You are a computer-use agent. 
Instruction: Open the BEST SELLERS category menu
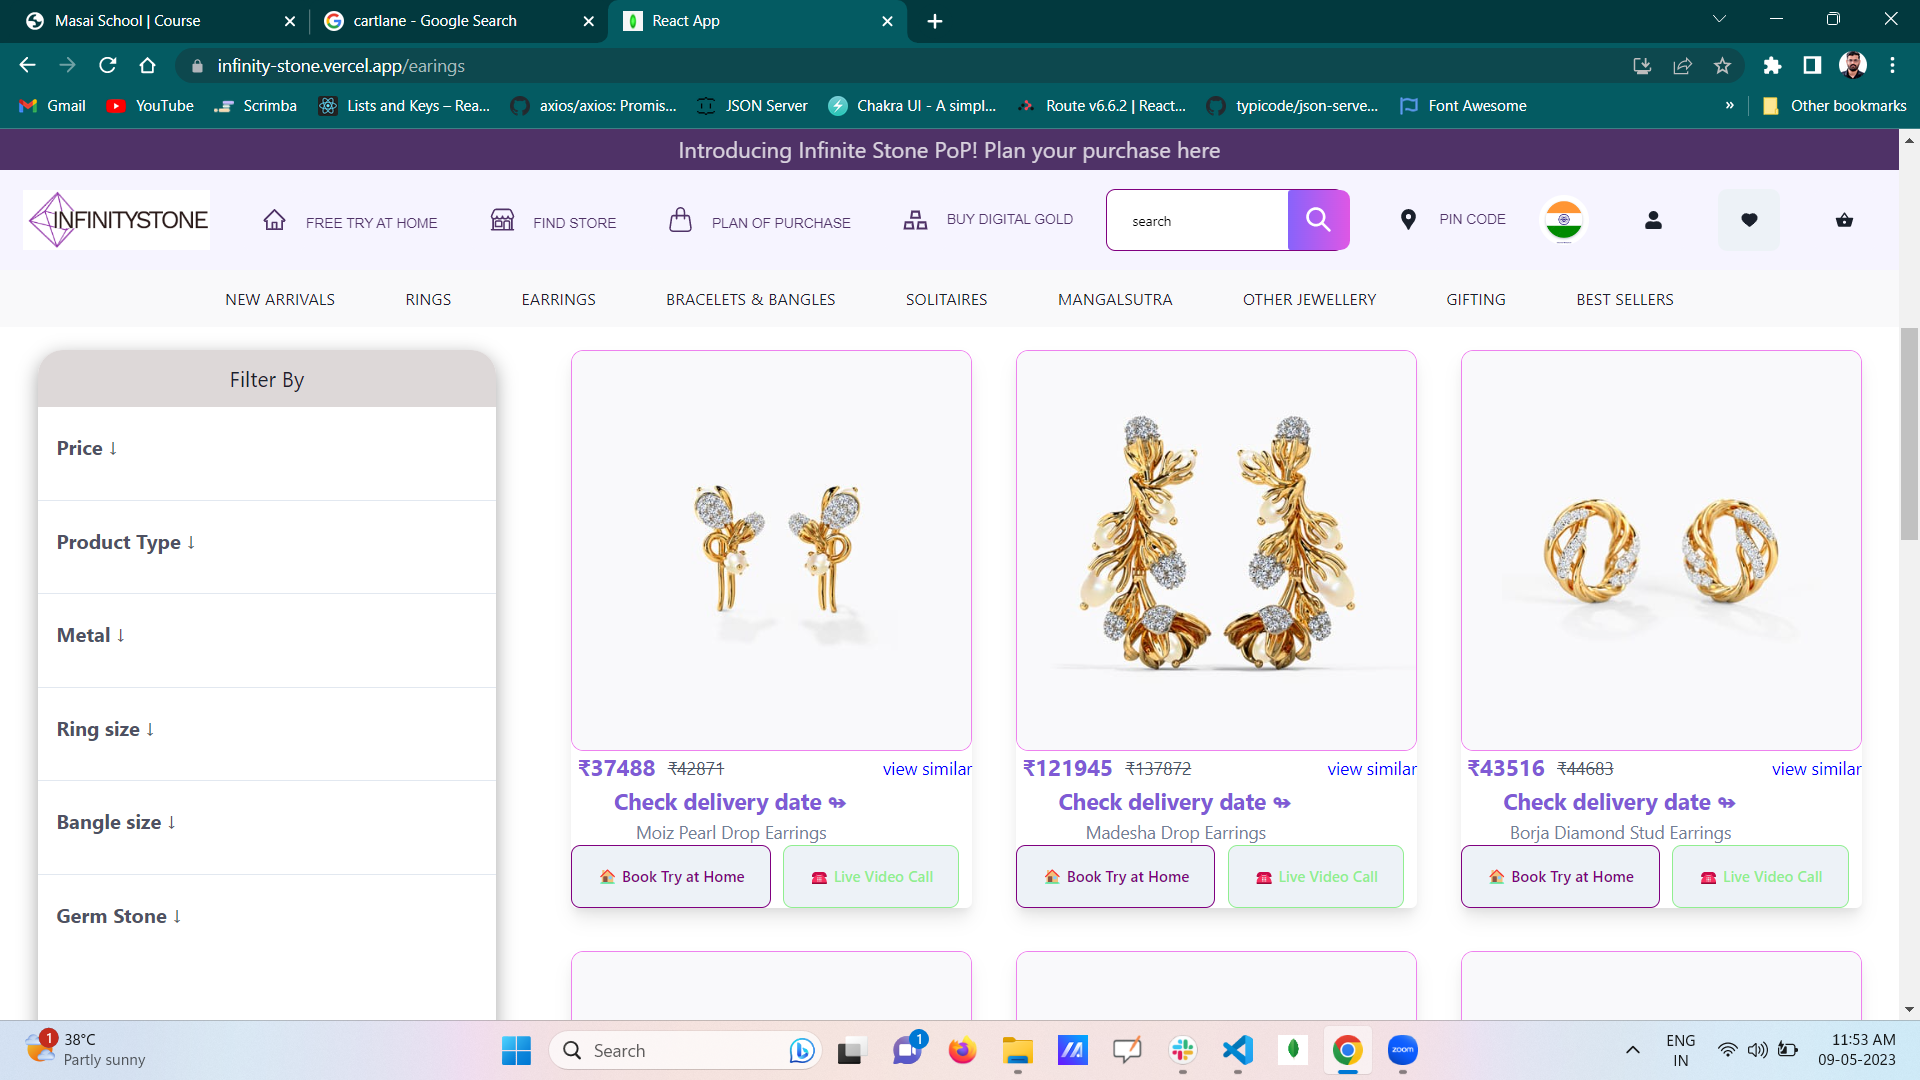pos(1624,300)
